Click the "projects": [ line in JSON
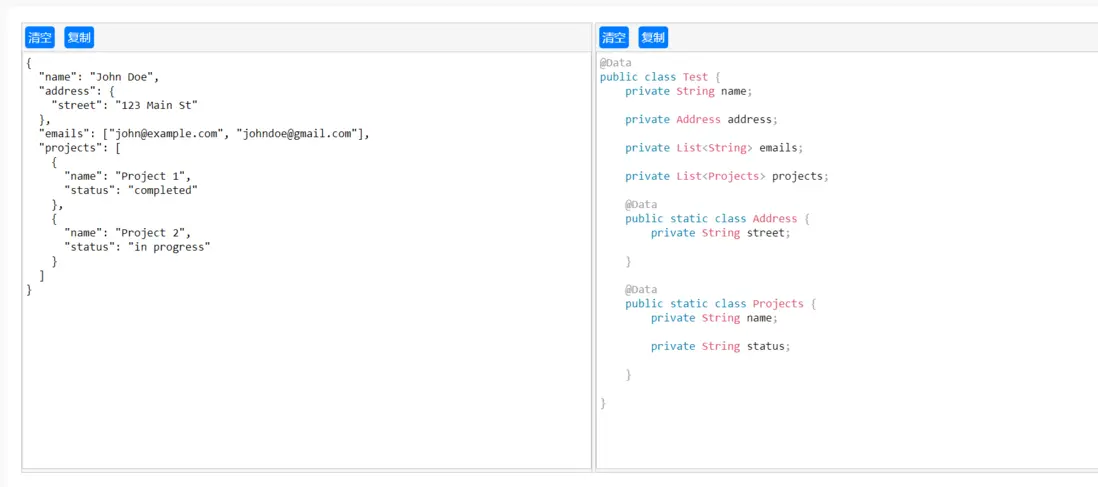The image size is (1098, 487). (81, 148)
